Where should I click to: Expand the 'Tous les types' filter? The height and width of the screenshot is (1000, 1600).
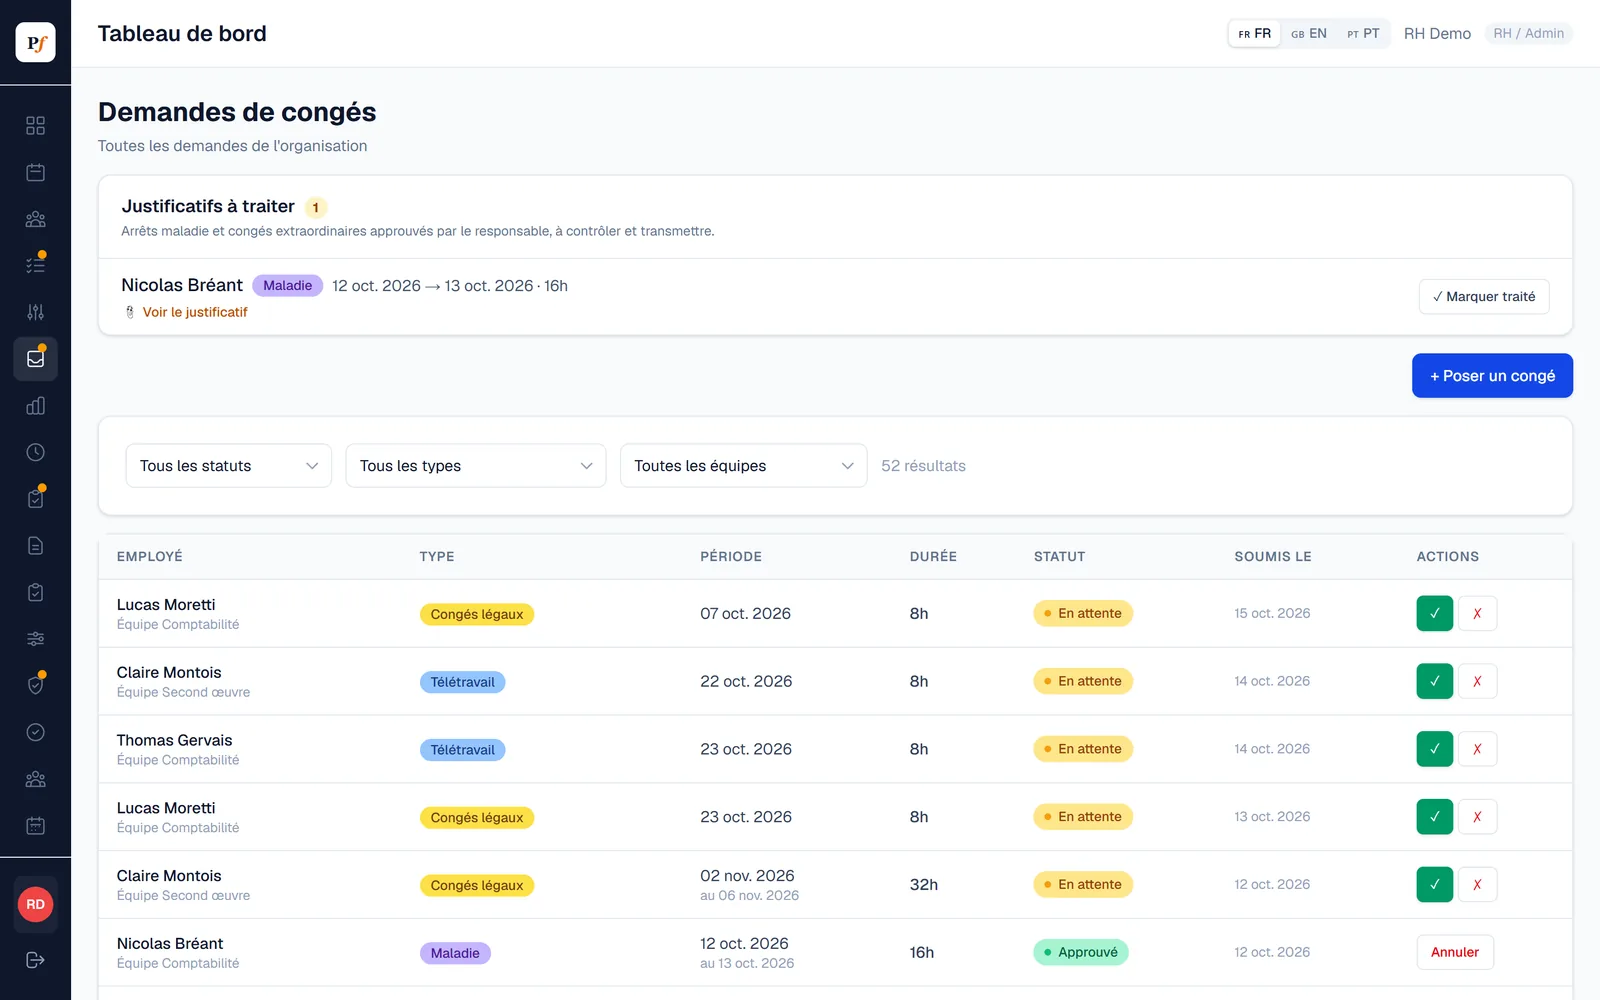tap(476, 466)
